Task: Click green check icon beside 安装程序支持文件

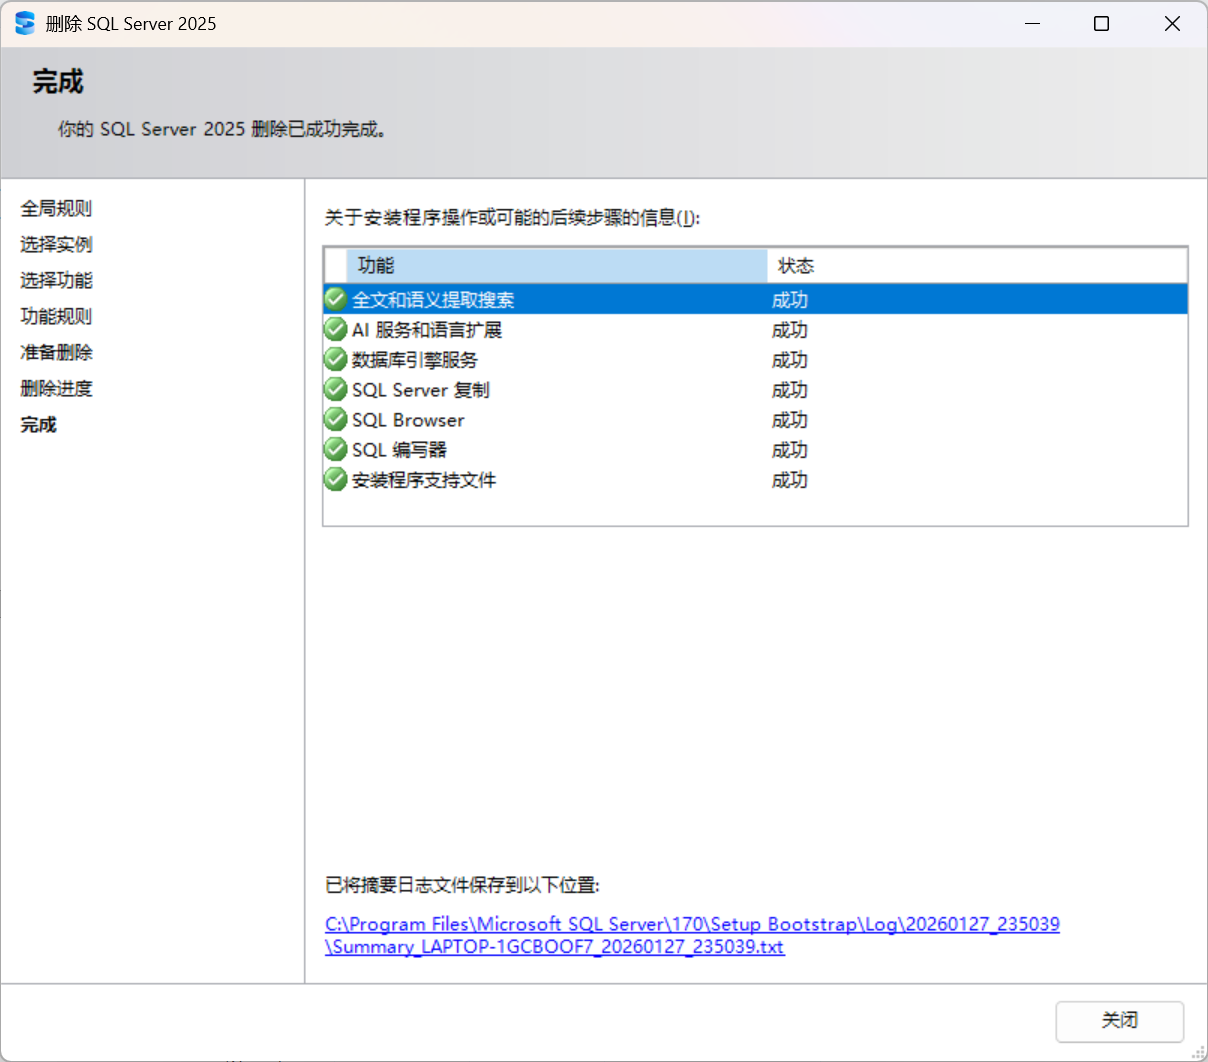Action: click(x=336, y=479)
